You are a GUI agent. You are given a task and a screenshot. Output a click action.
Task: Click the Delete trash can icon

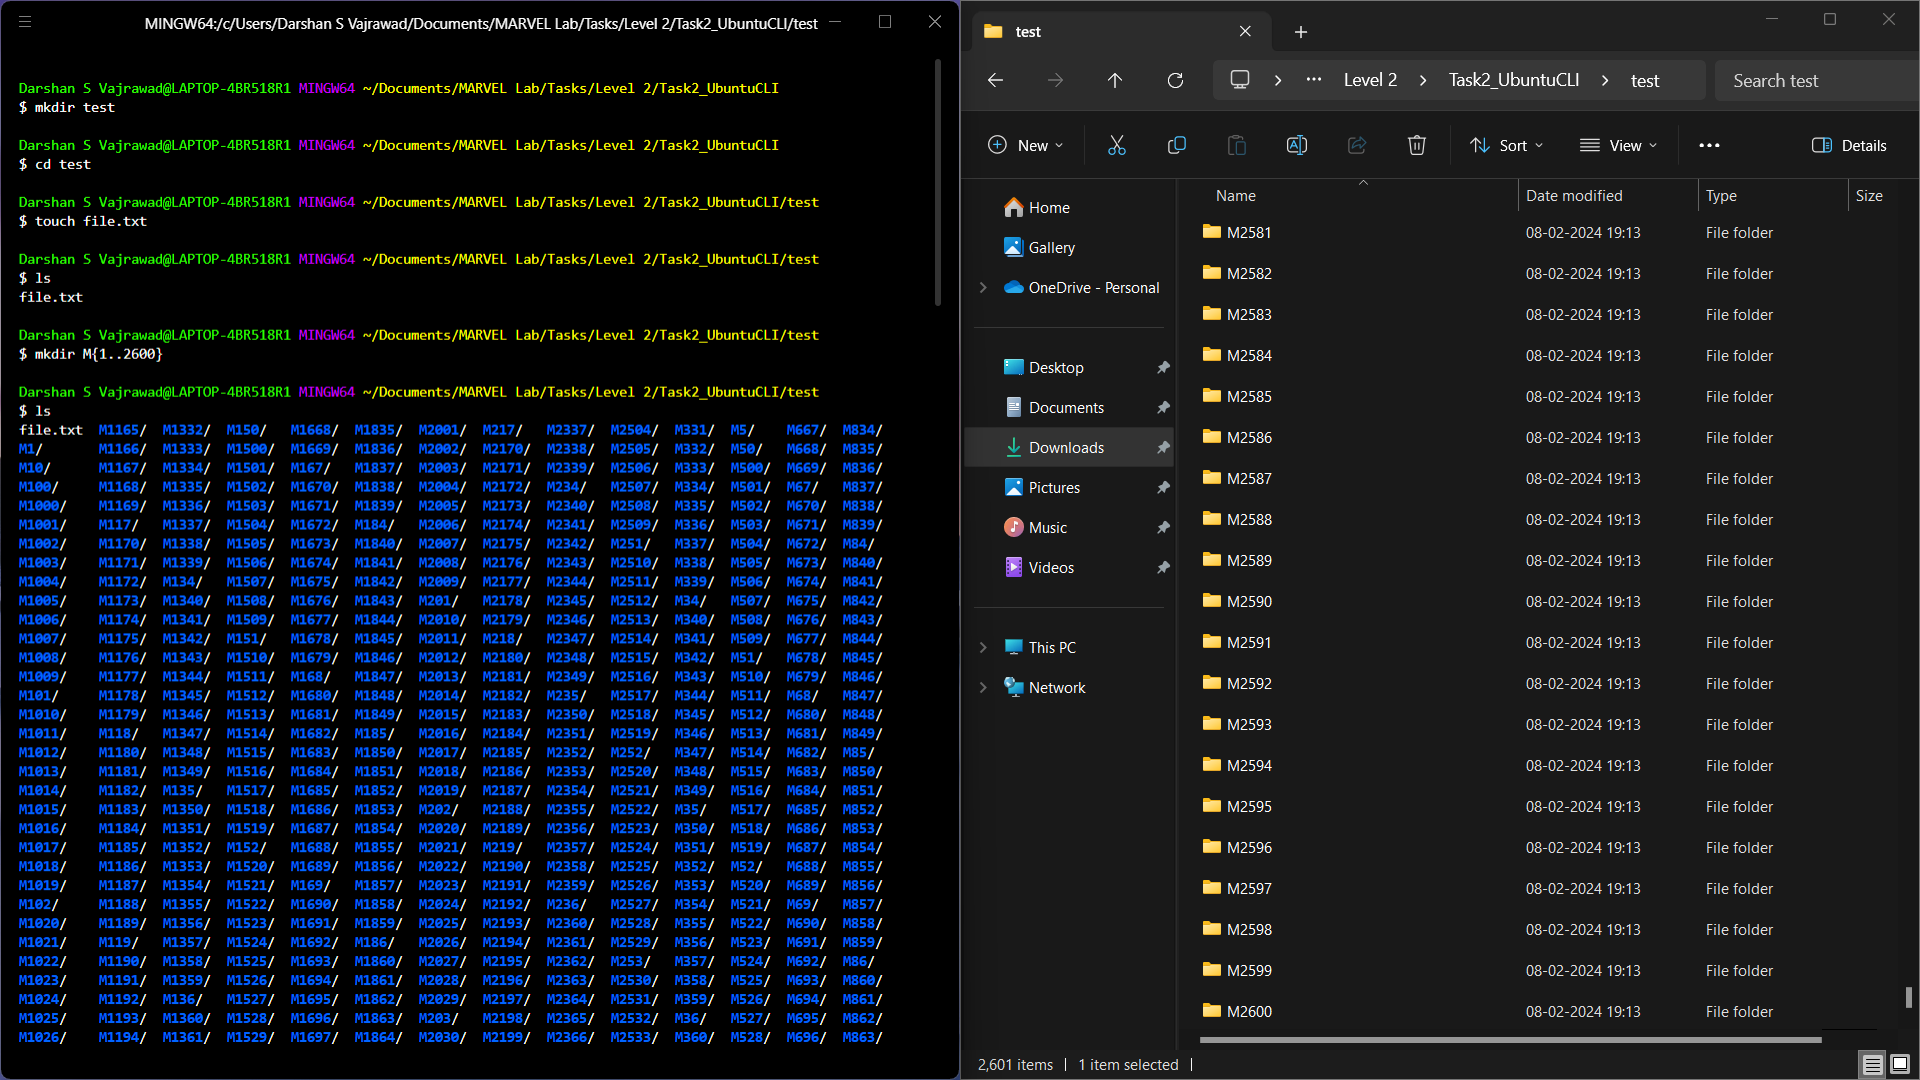[x=1416, y=146]
